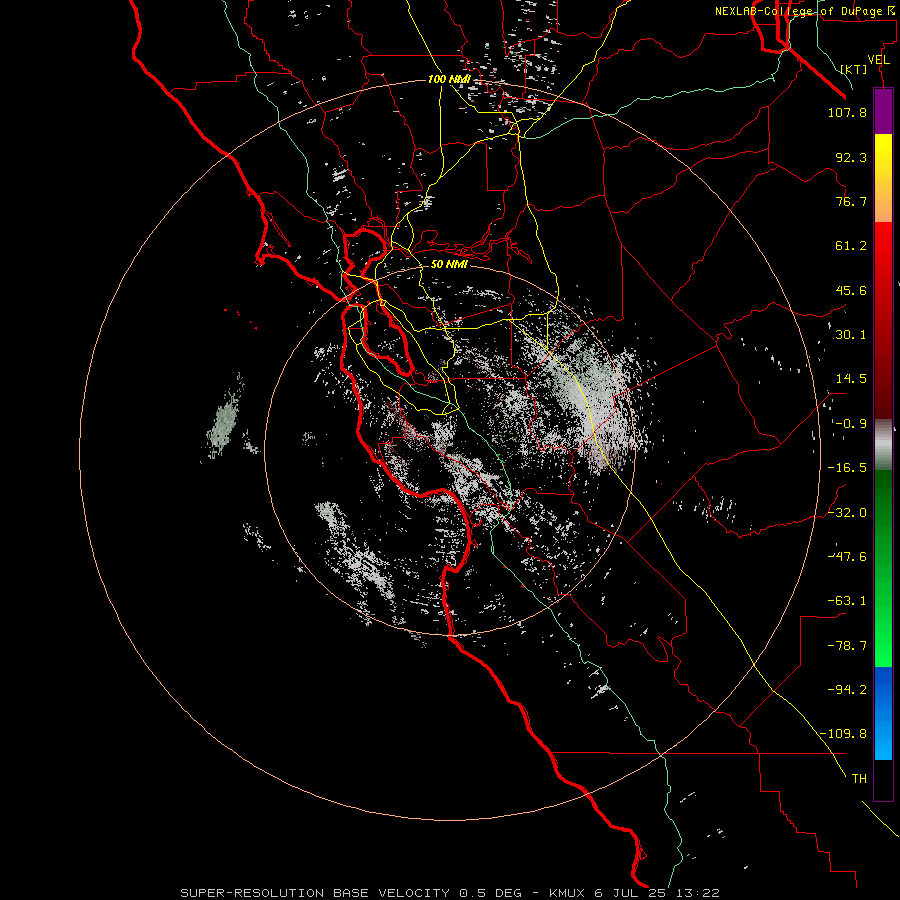Pick the black TH box below the color bar

(883, 780)
